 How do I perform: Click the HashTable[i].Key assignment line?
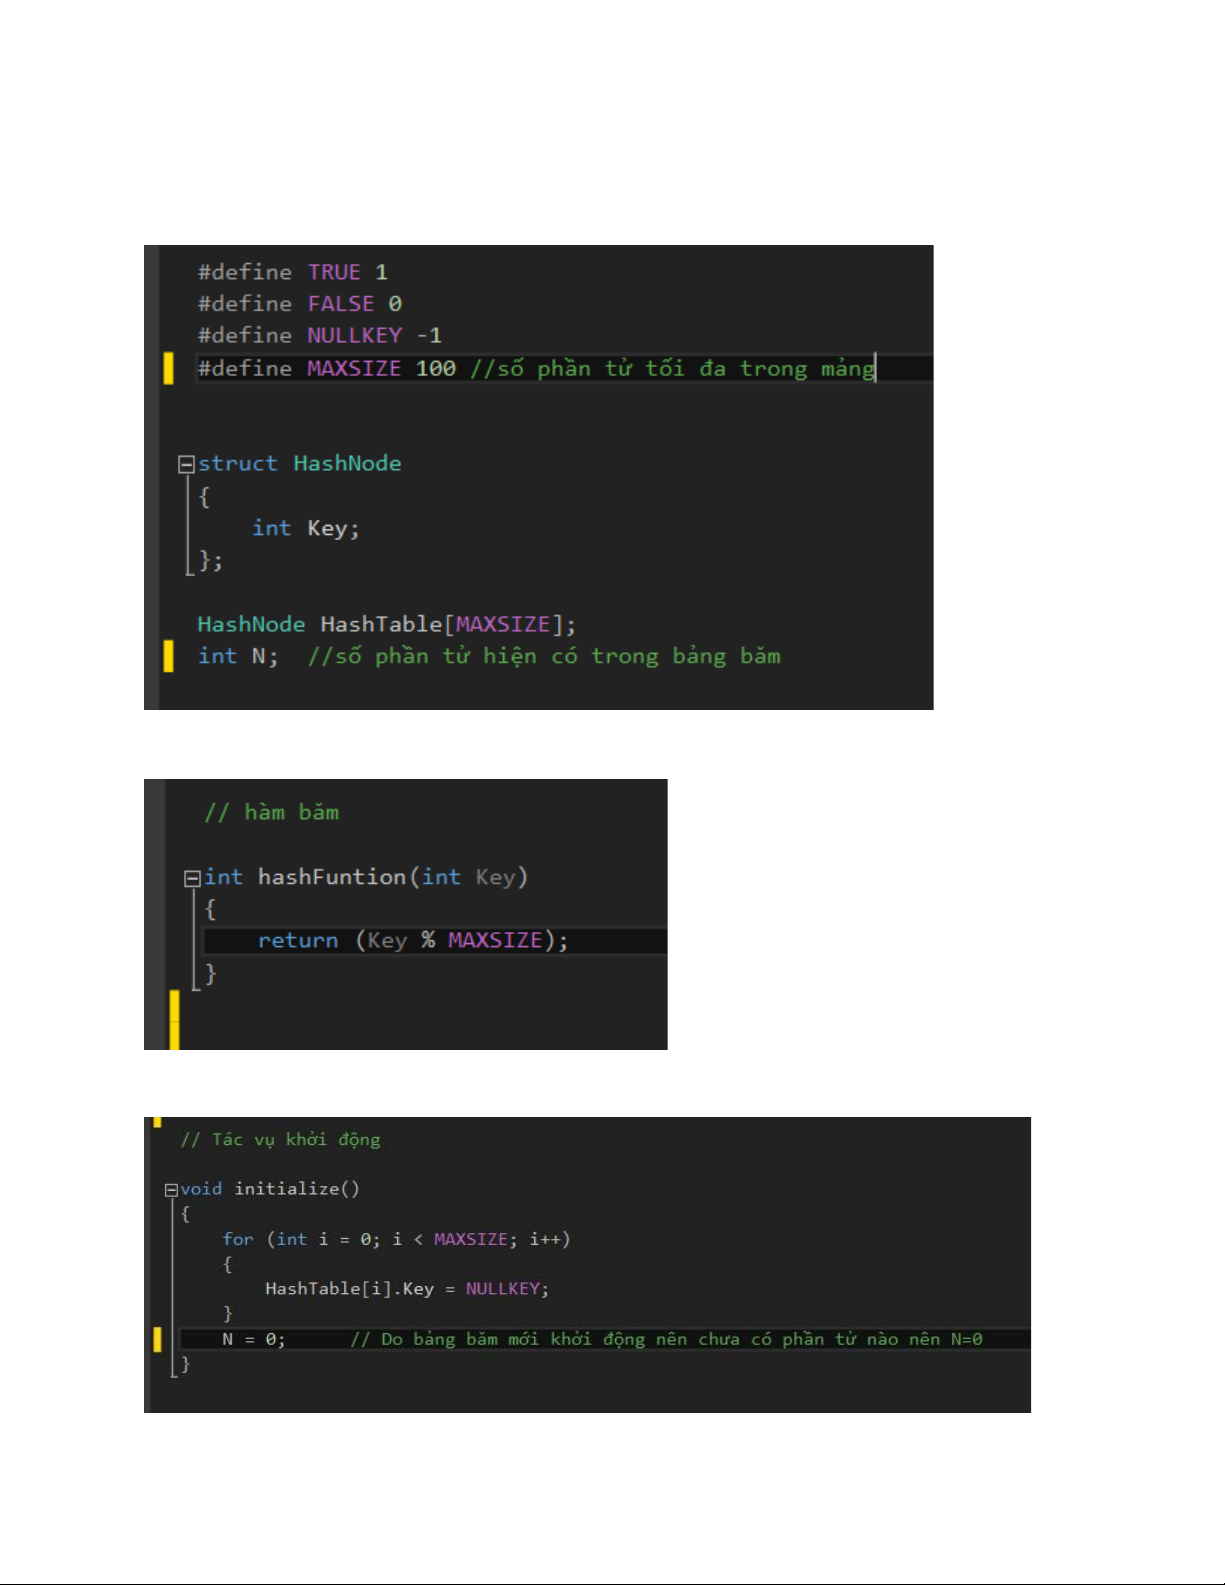coord(406,1289)
